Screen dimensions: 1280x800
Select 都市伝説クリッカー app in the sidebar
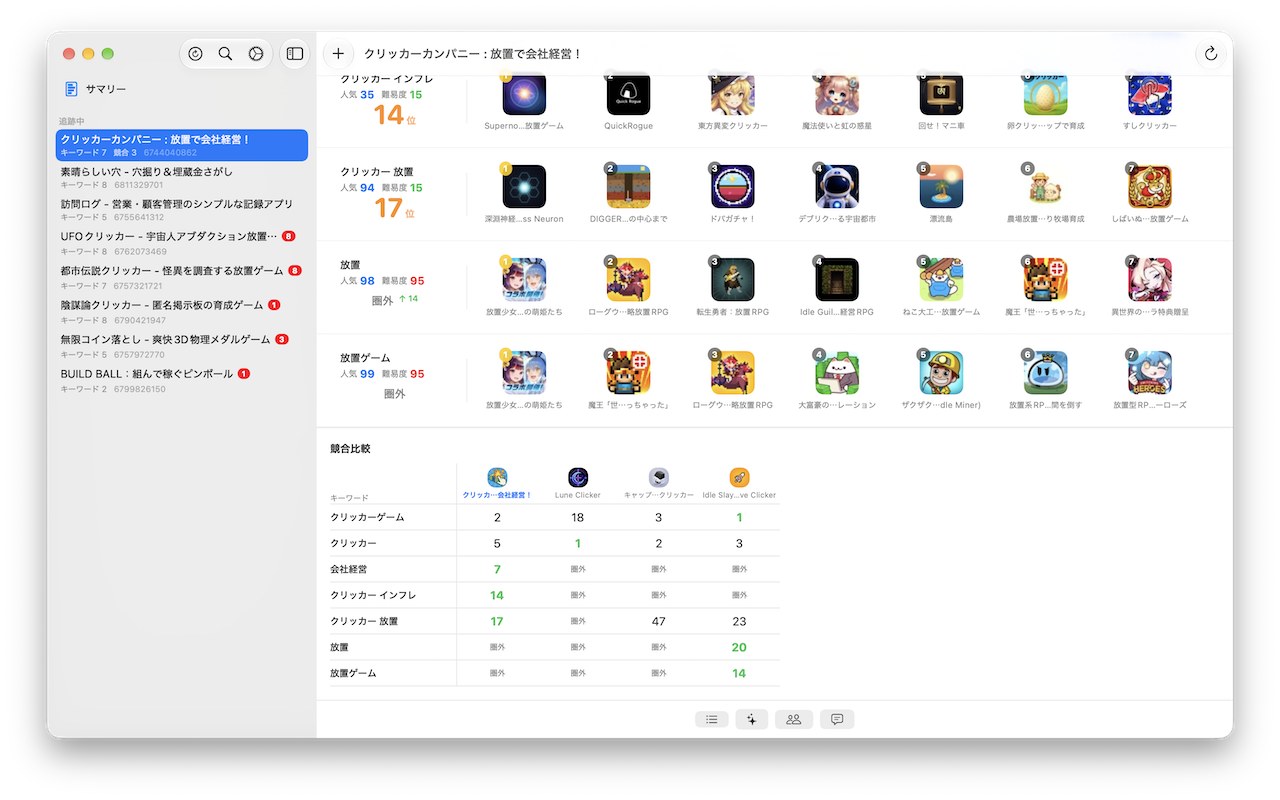[182, 276]
